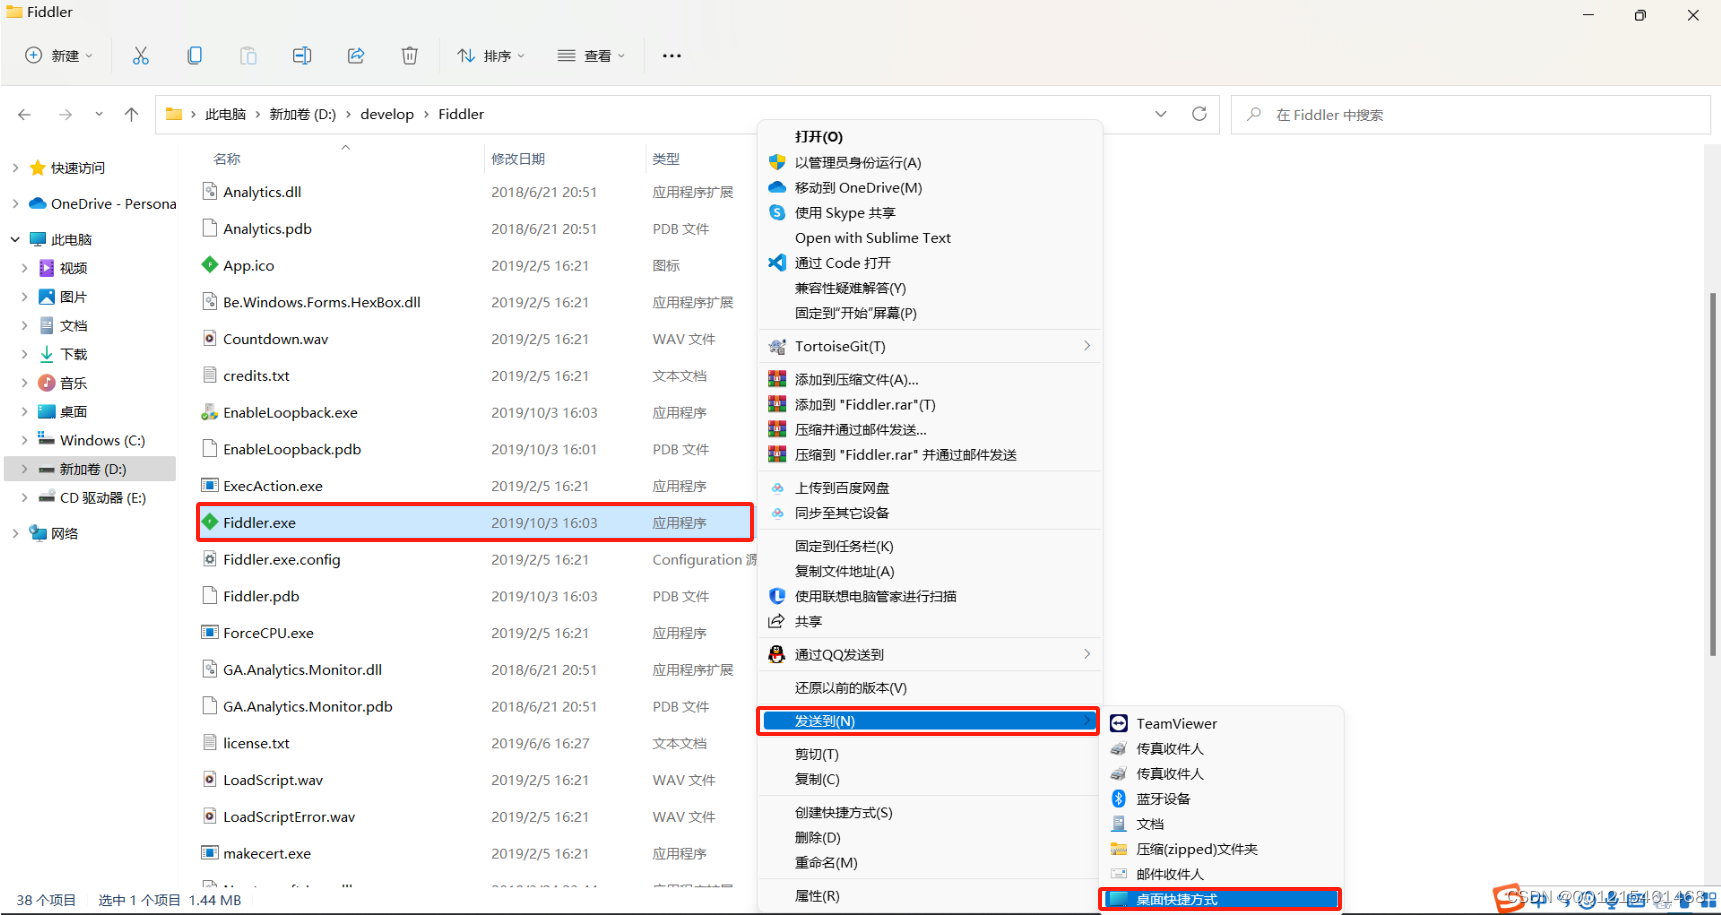Click the Delete trash icon in toolbar
Image resolution: width=1721 pixels, height=915 pixels.
pos(410,56)
